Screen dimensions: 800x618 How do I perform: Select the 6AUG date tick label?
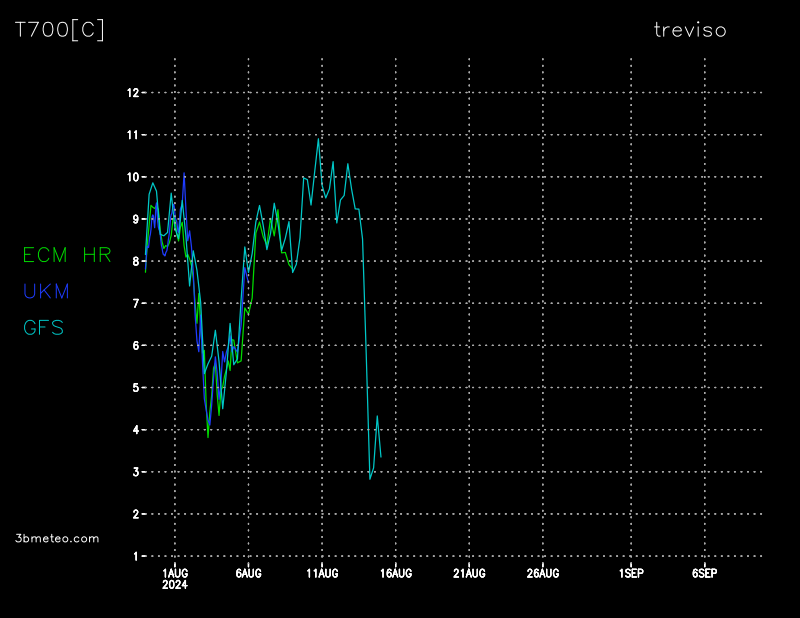248,573
